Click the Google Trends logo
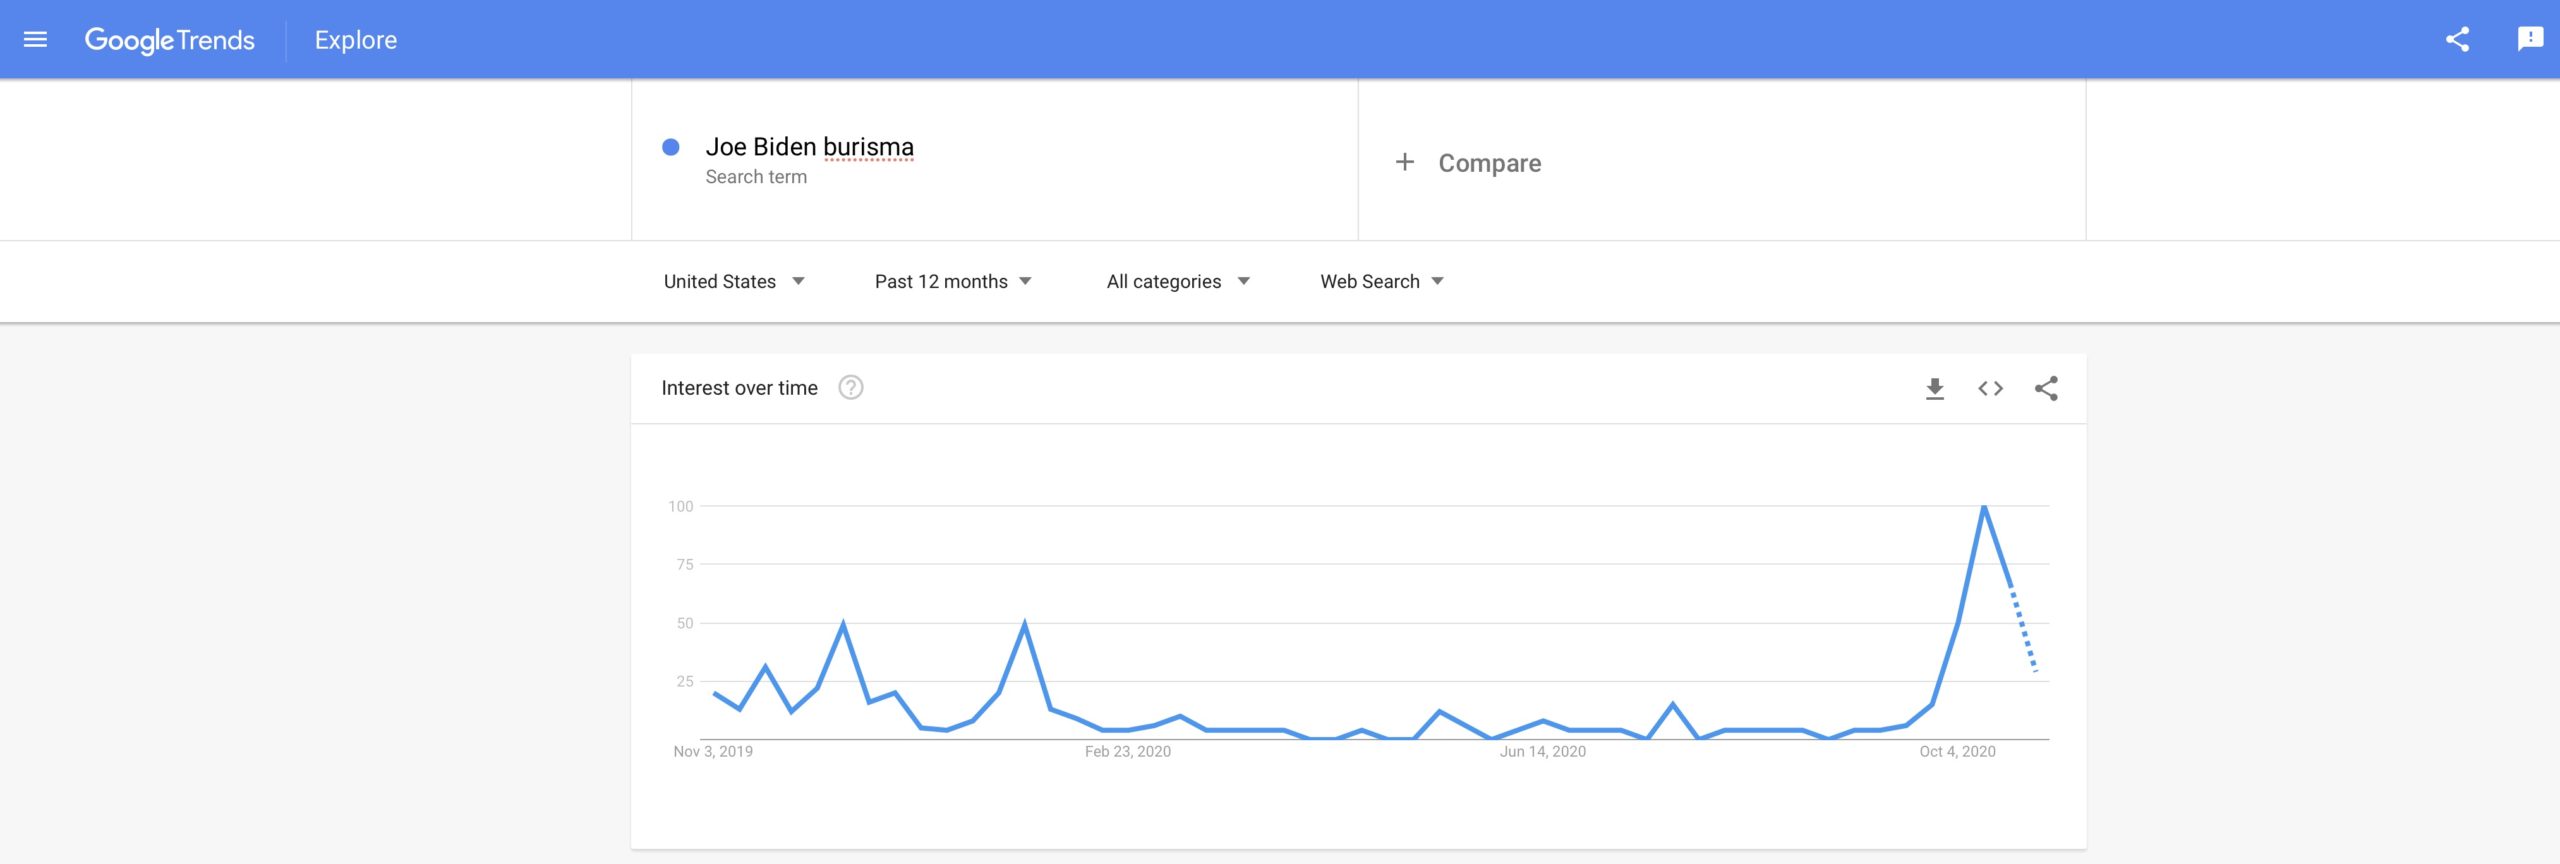 coord(170,40)
